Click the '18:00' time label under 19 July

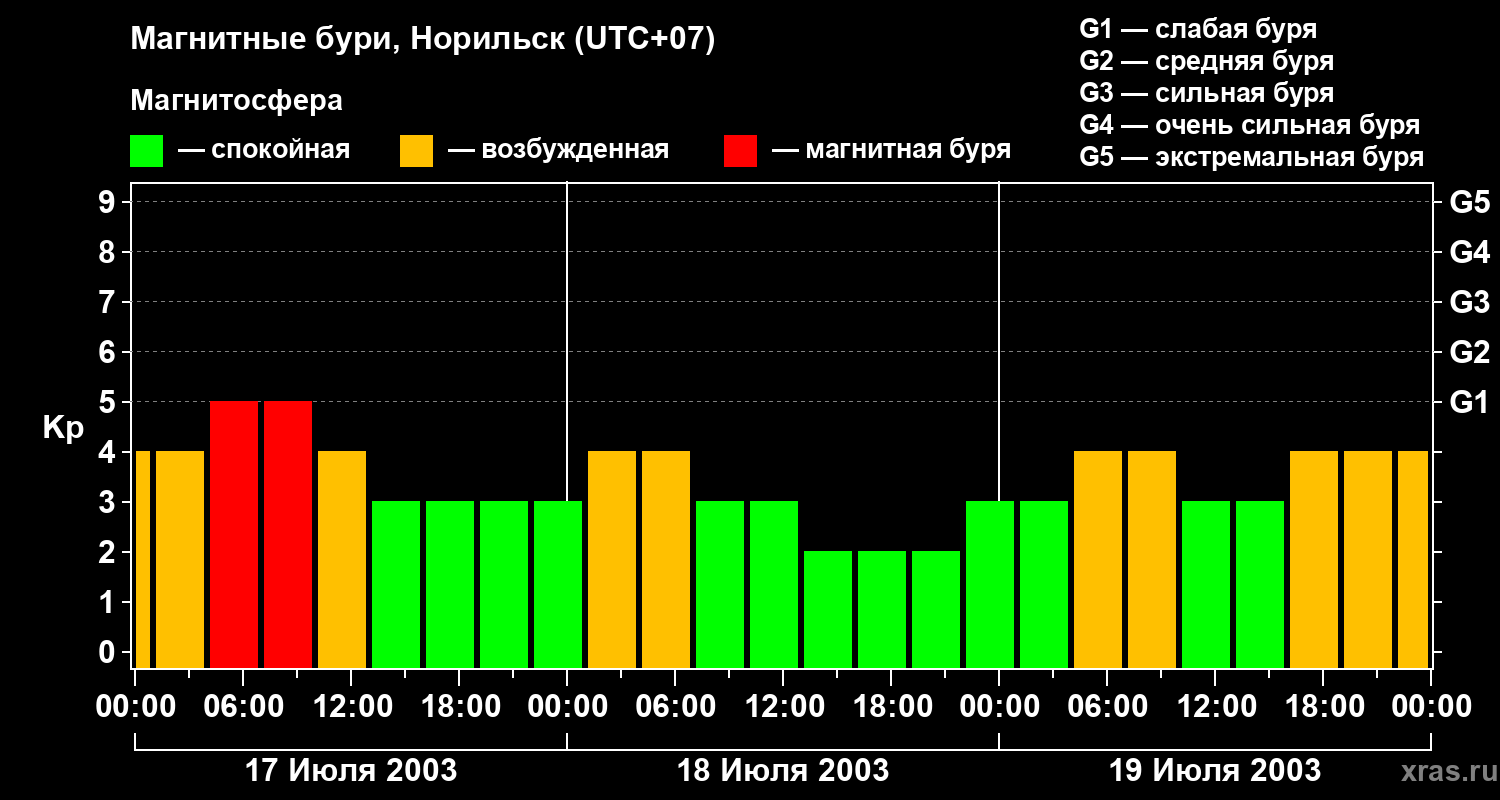click(x=1323, y=707)
